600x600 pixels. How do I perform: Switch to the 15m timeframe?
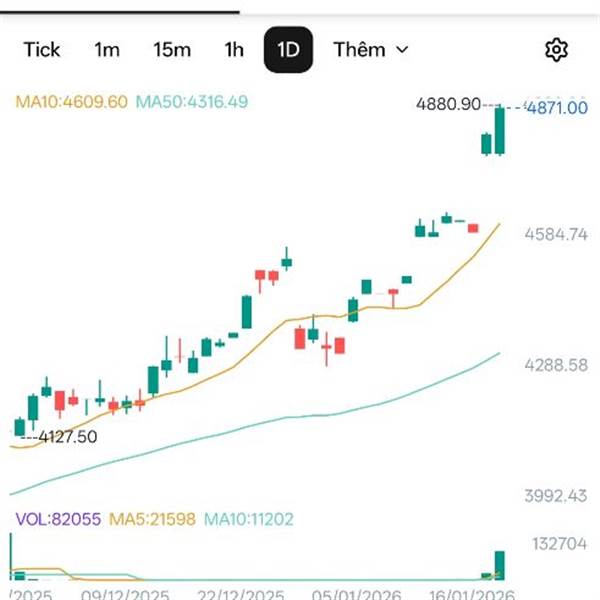[x=172, y=49]
